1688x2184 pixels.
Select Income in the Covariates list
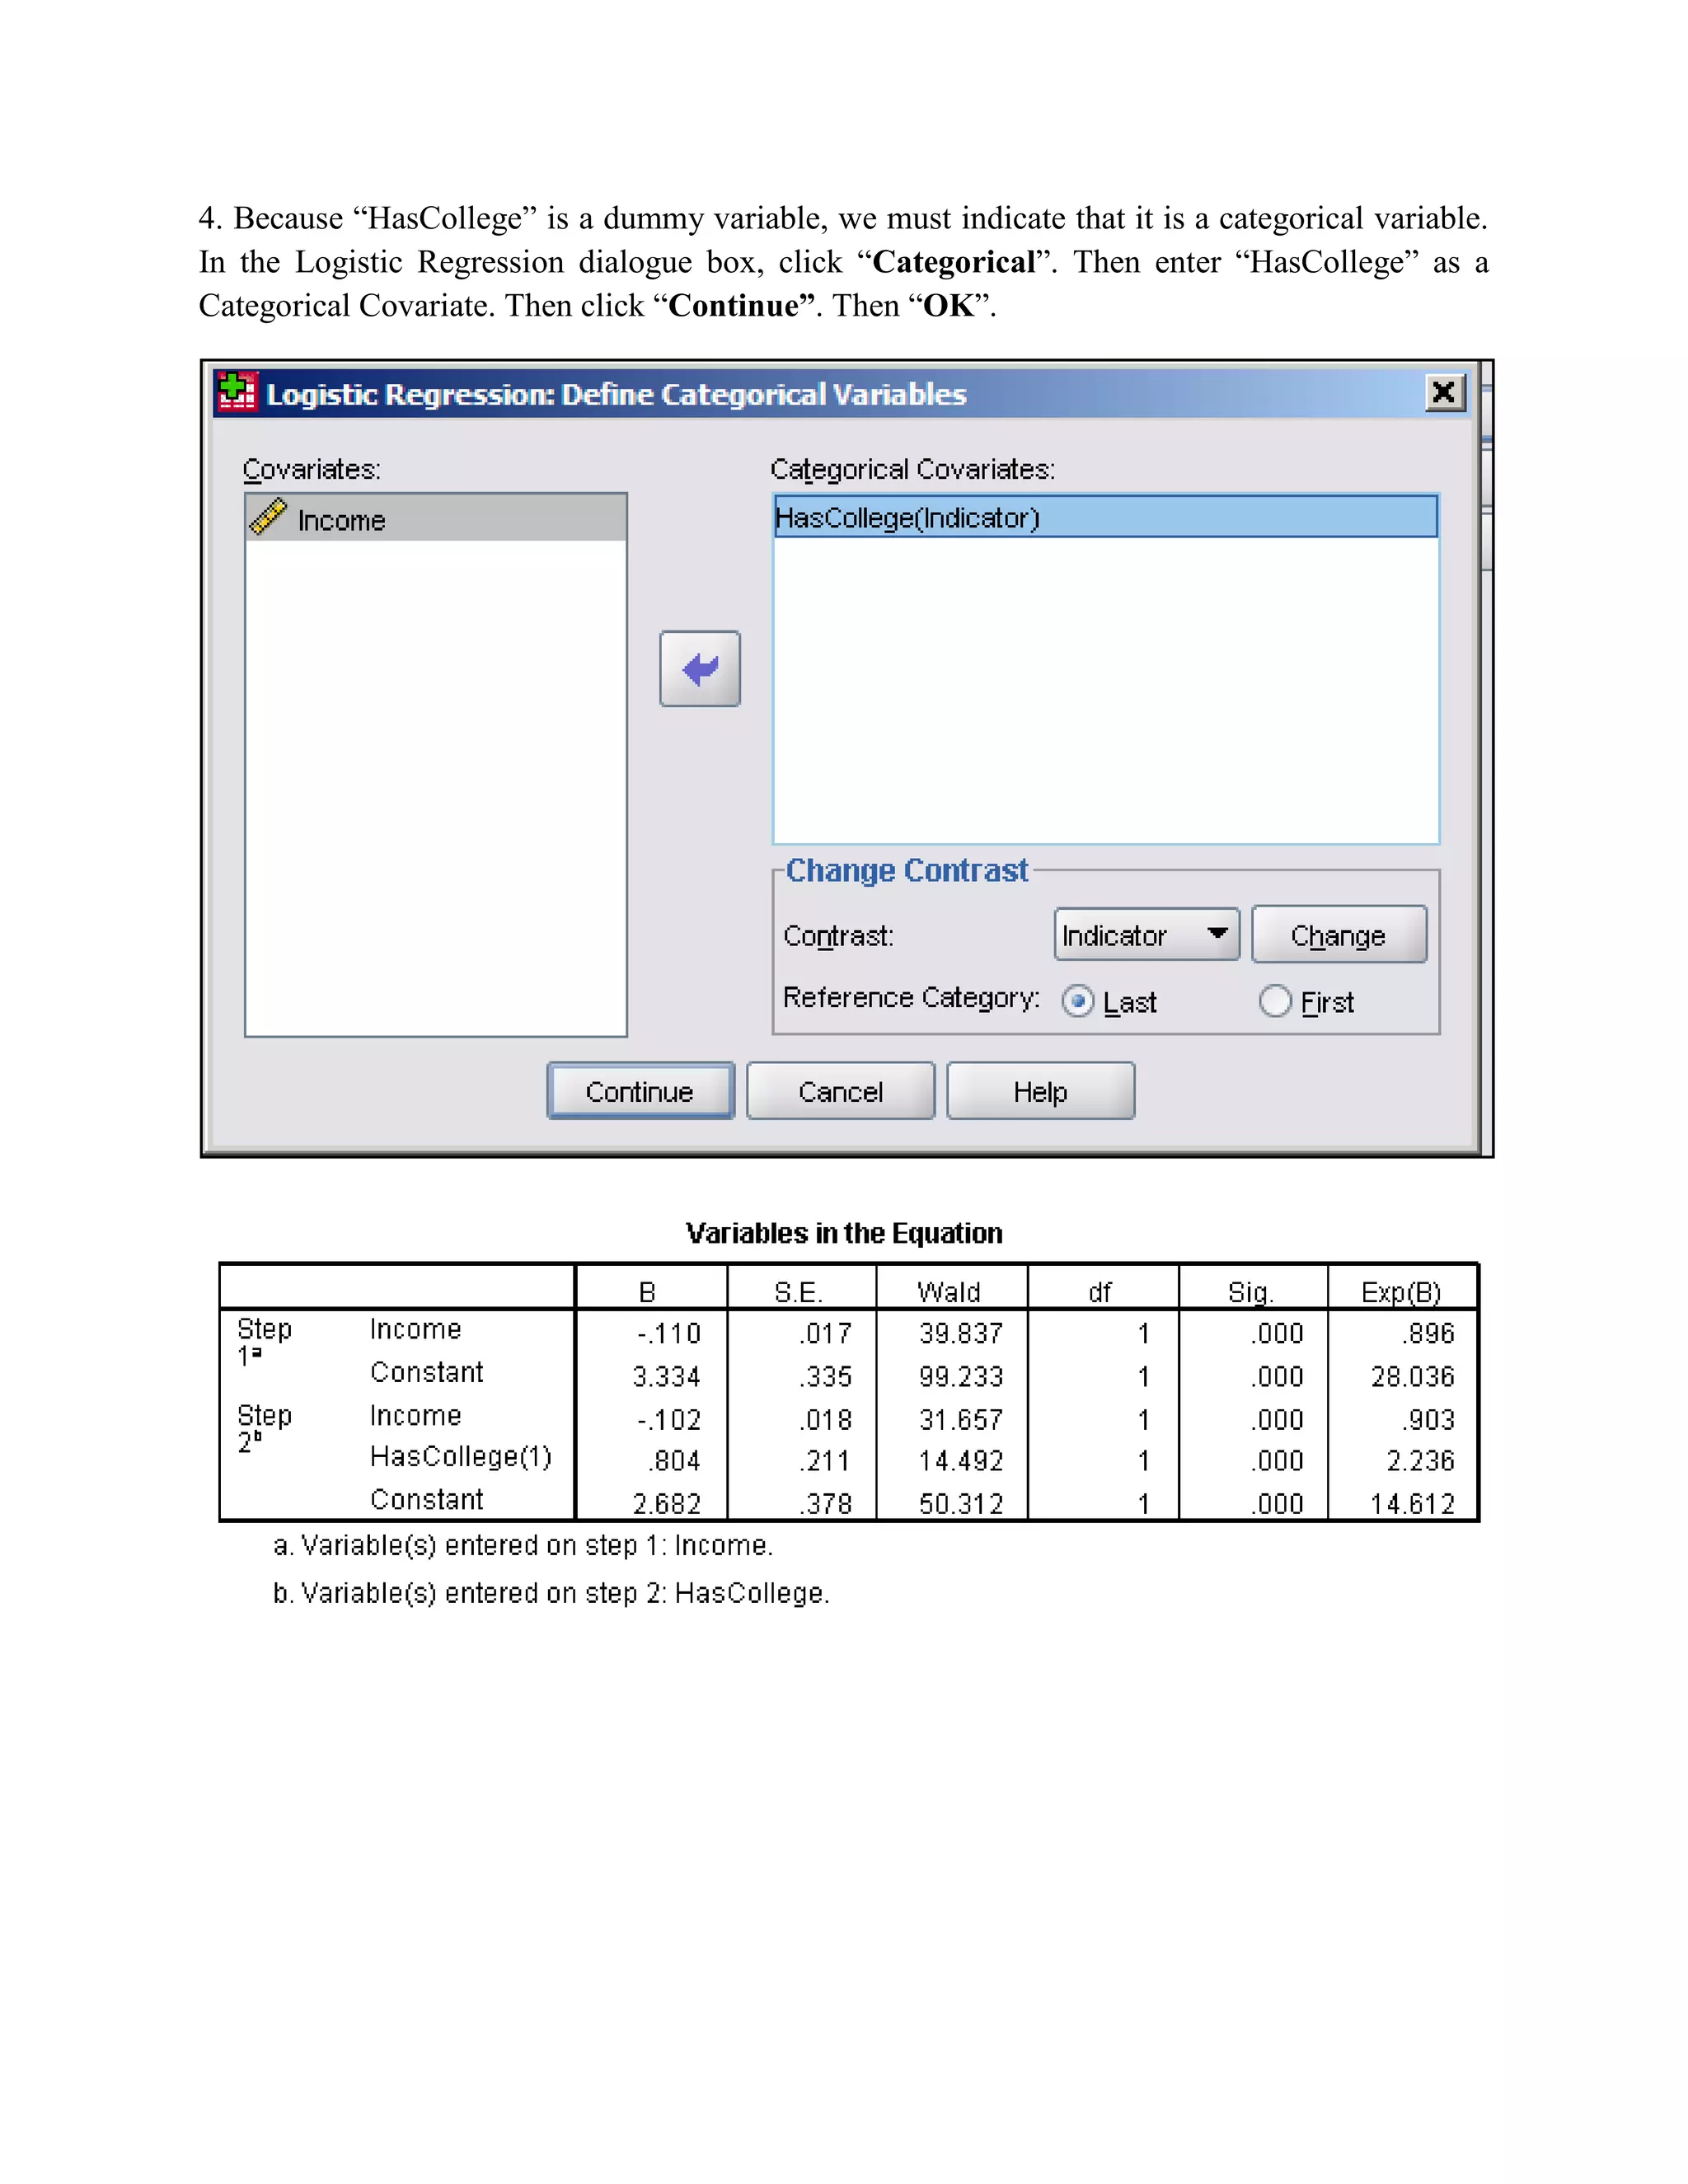click(x=436, y=518)
